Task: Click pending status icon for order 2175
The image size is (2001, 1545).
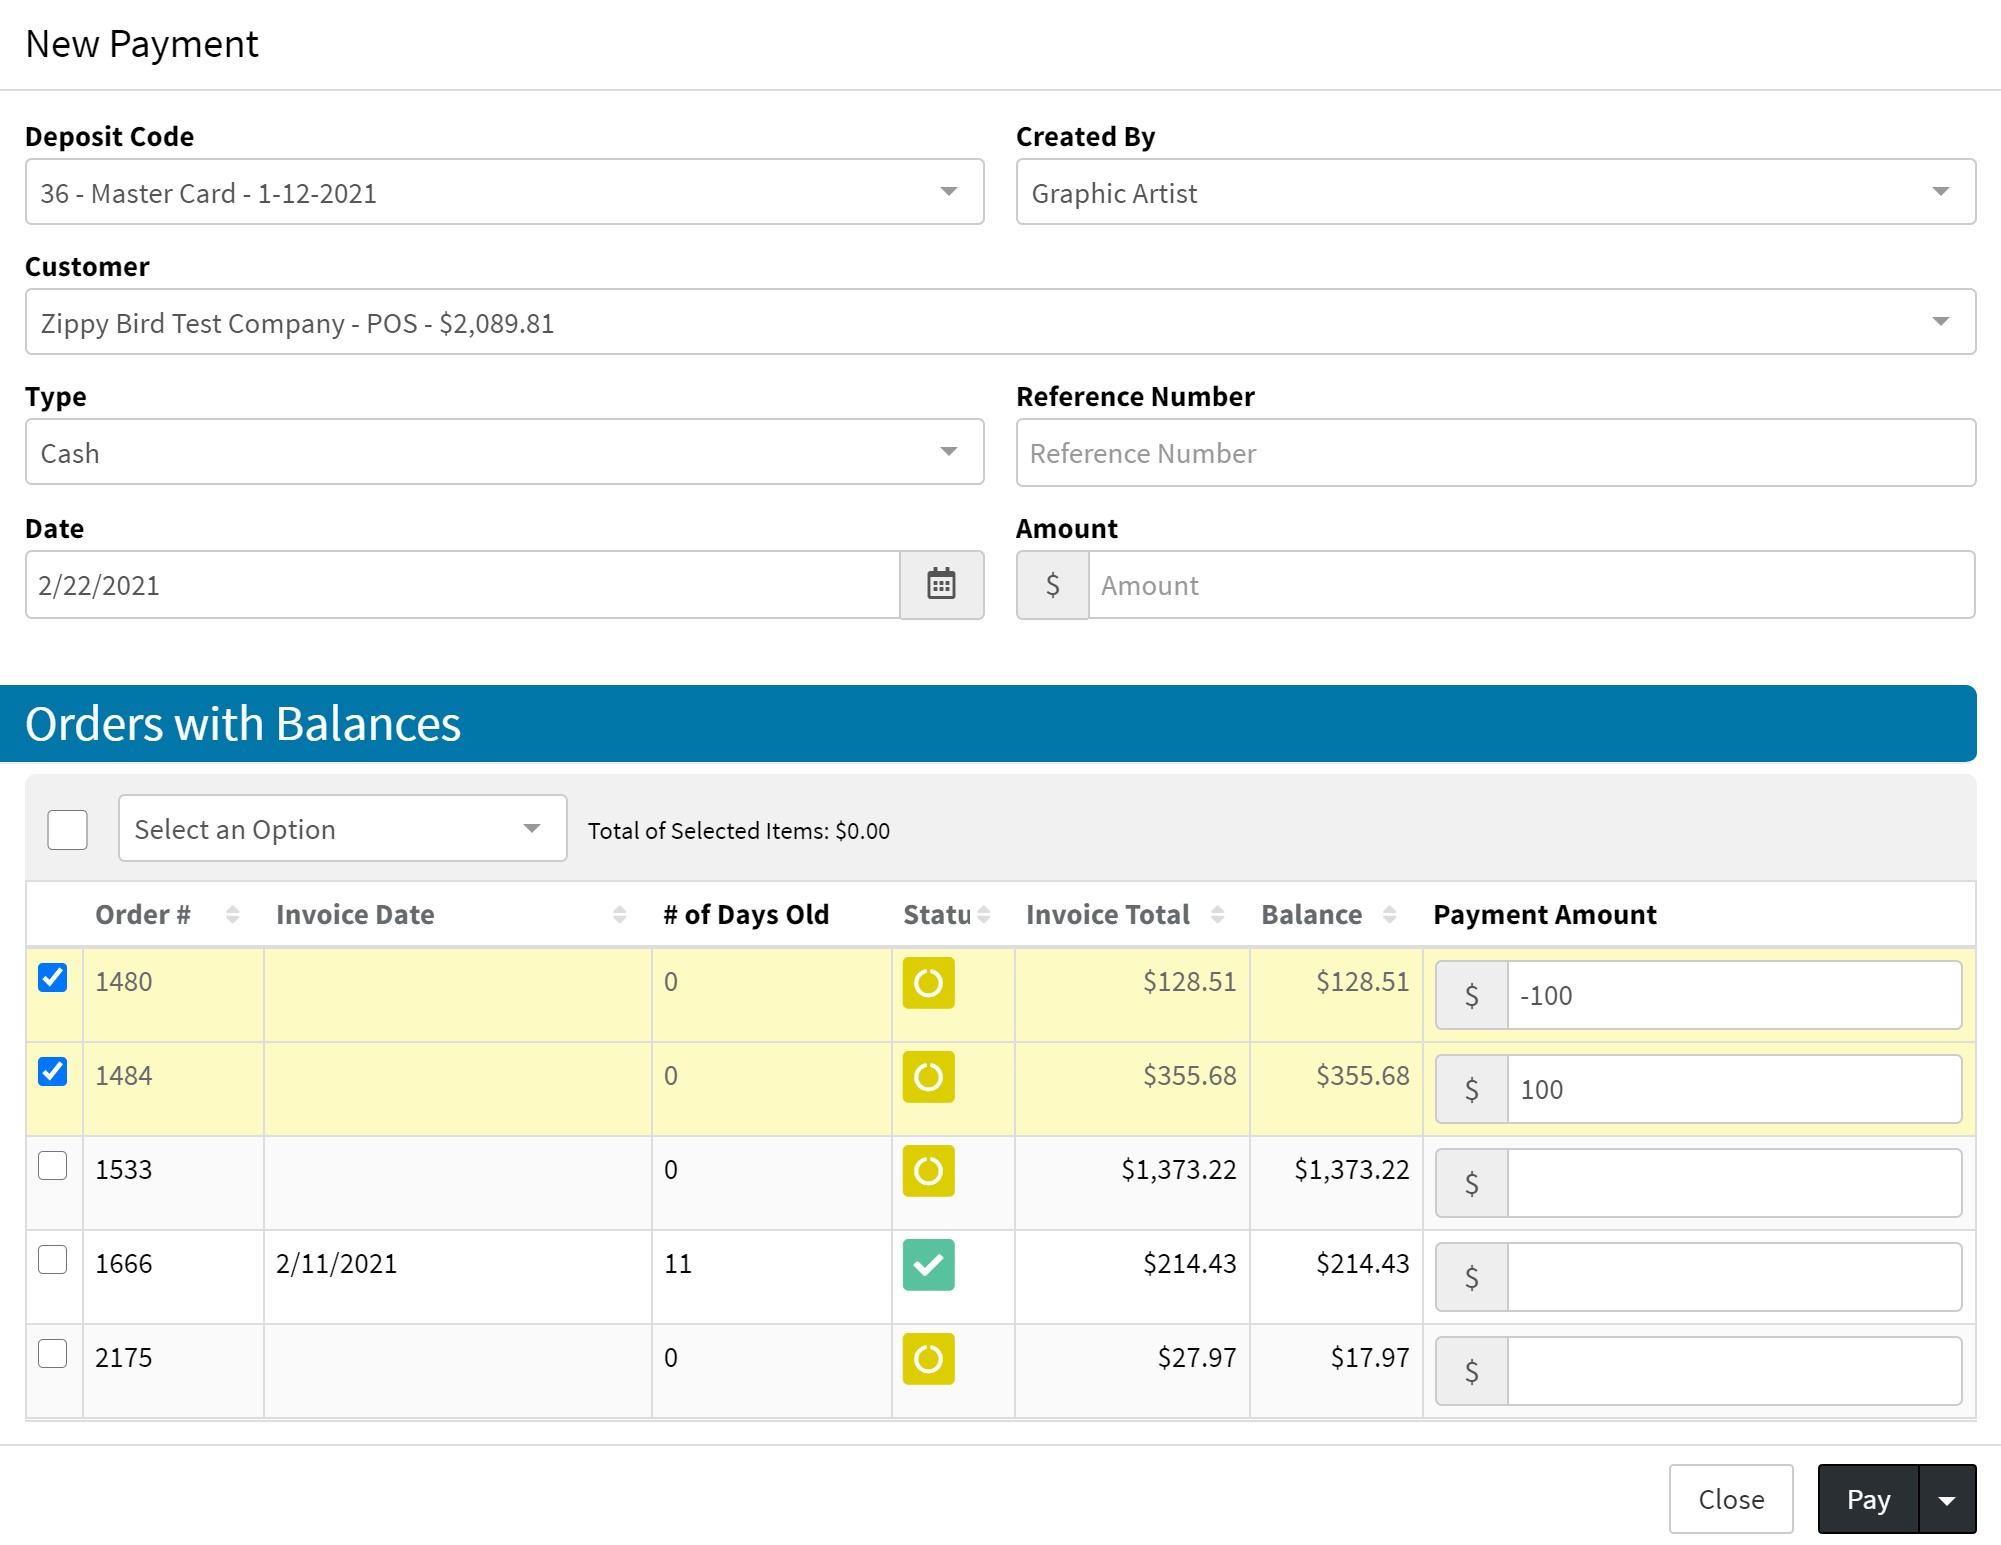Action: [x=928, y=1359]
